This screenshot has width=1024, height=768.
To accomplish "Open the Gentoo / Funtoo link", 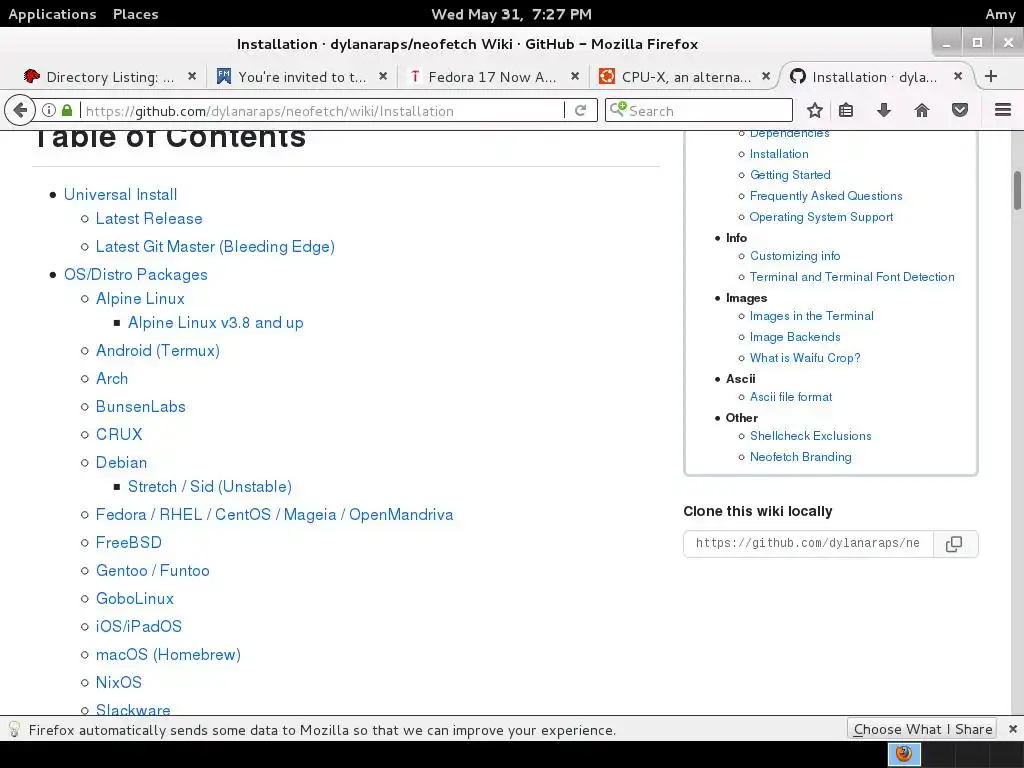I will 152,571.
